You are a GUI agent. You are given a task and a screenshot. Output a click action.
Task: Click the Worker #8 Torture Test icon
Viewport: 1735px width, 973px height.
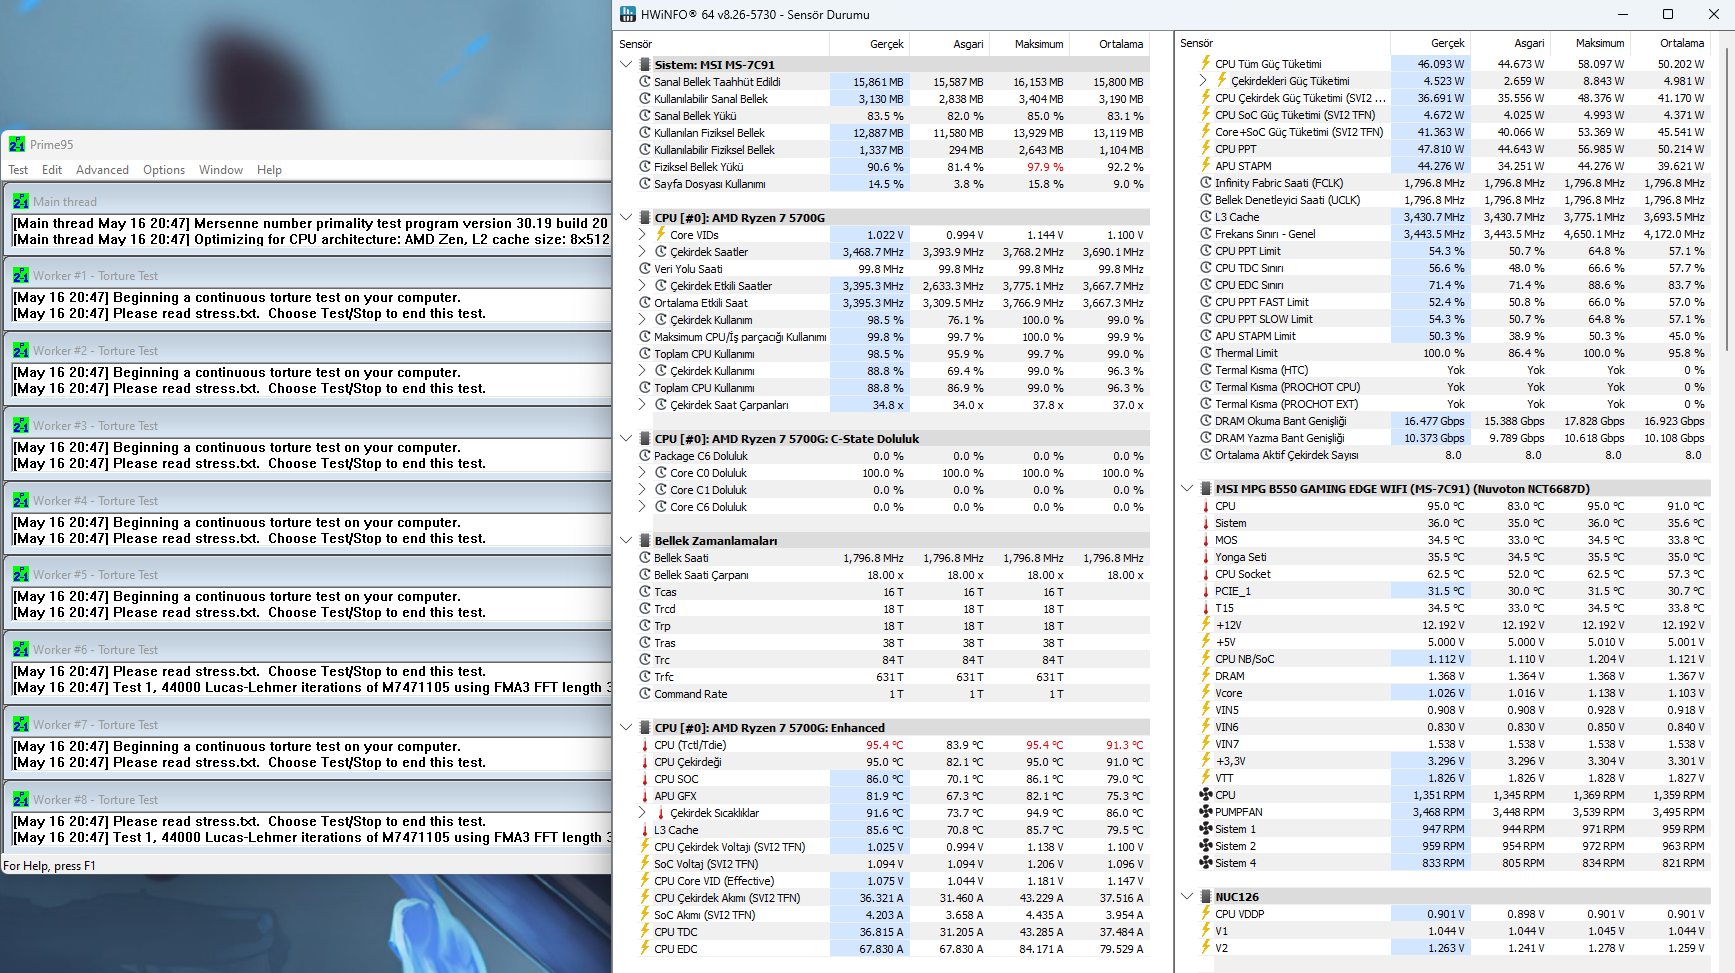pos(21,799)
